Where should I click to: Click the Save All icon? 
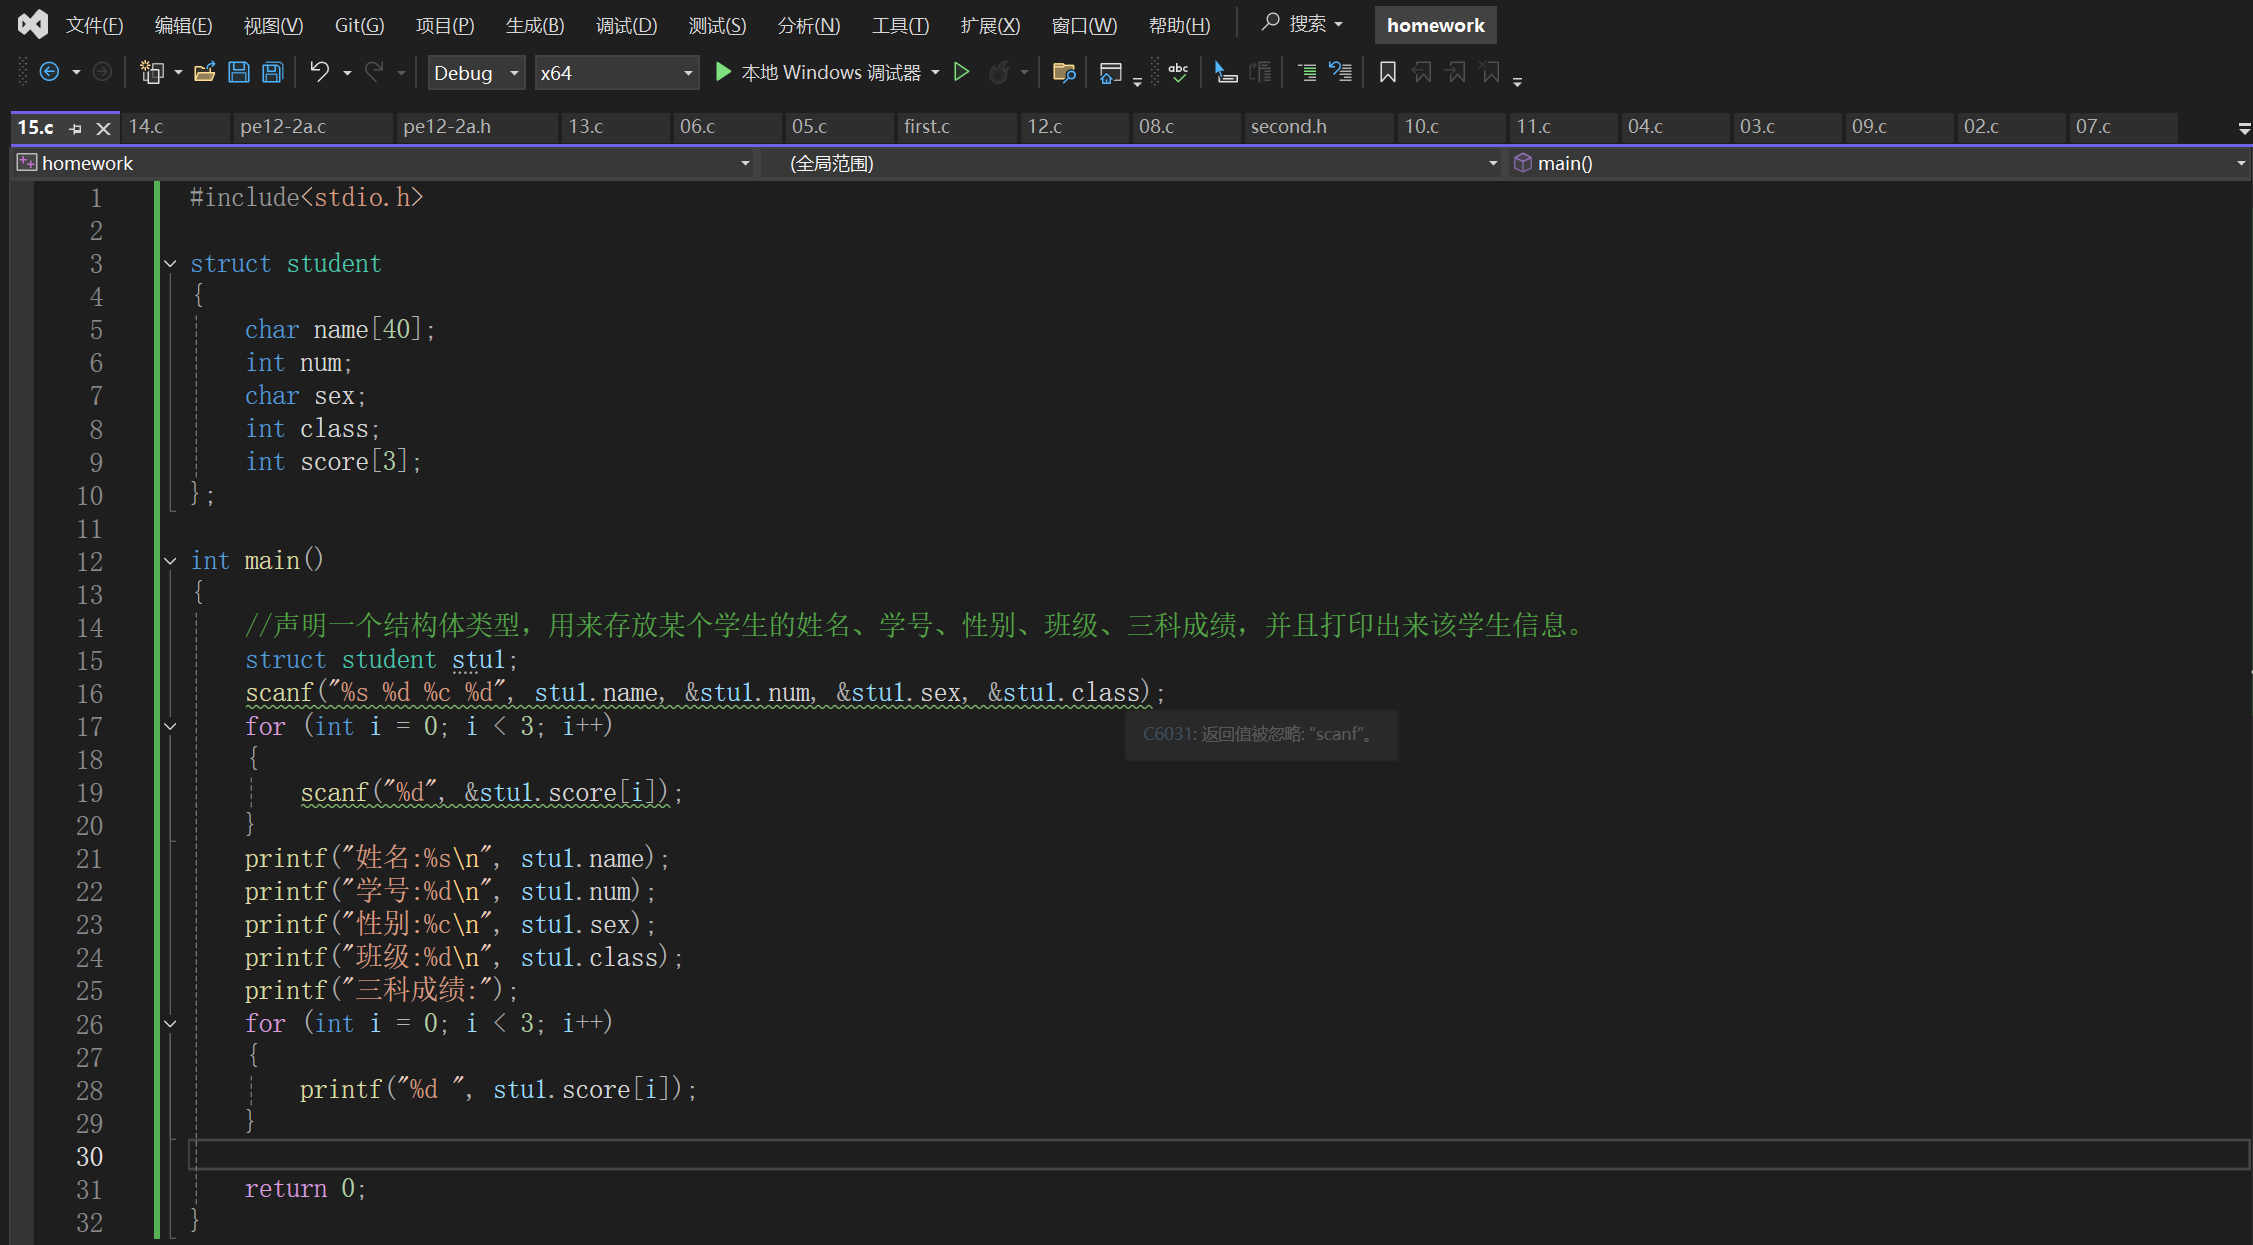[272, 72]
